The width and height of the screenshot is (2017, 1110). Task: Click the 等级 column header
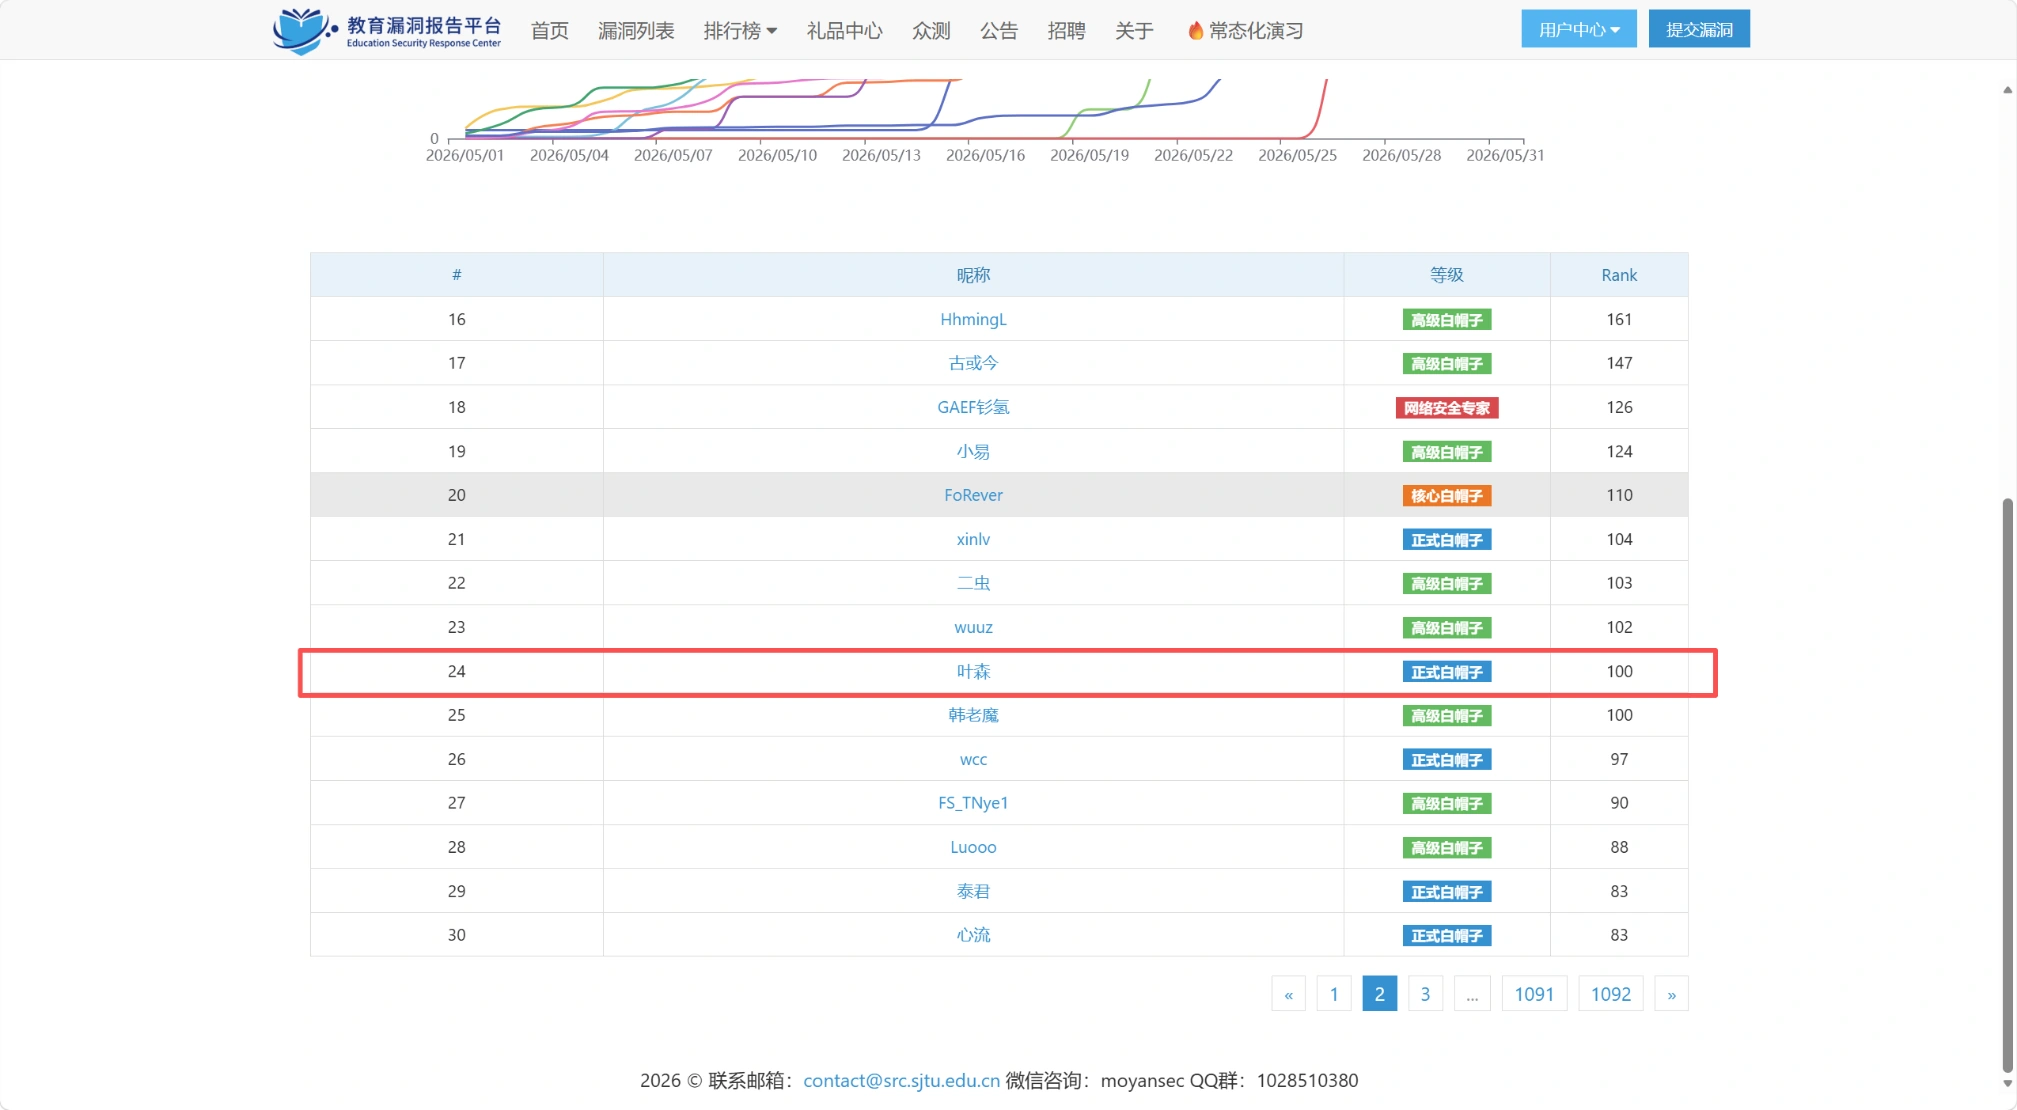pos(1446,275)
